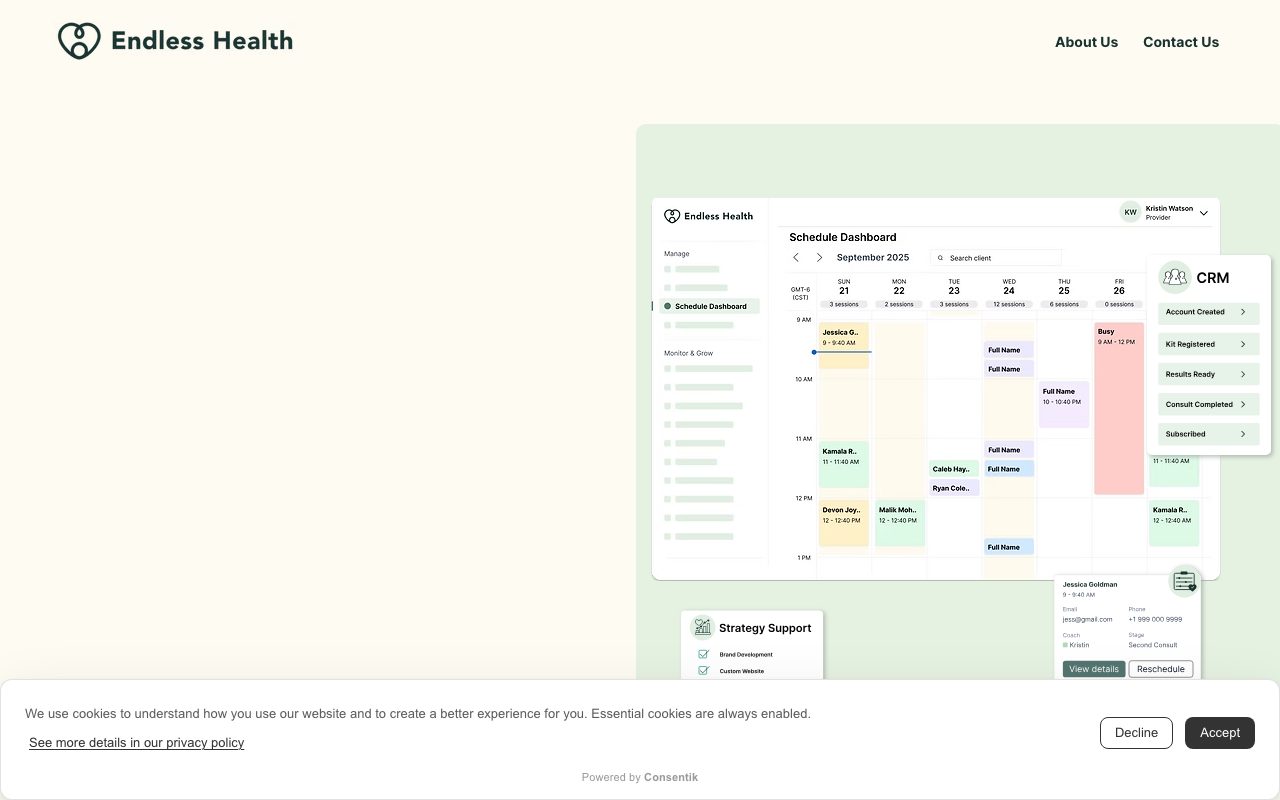This screenshot has height=800, width=1280.
Task: Open the red Busy block on Friday
Action: tap(1119, 408)
